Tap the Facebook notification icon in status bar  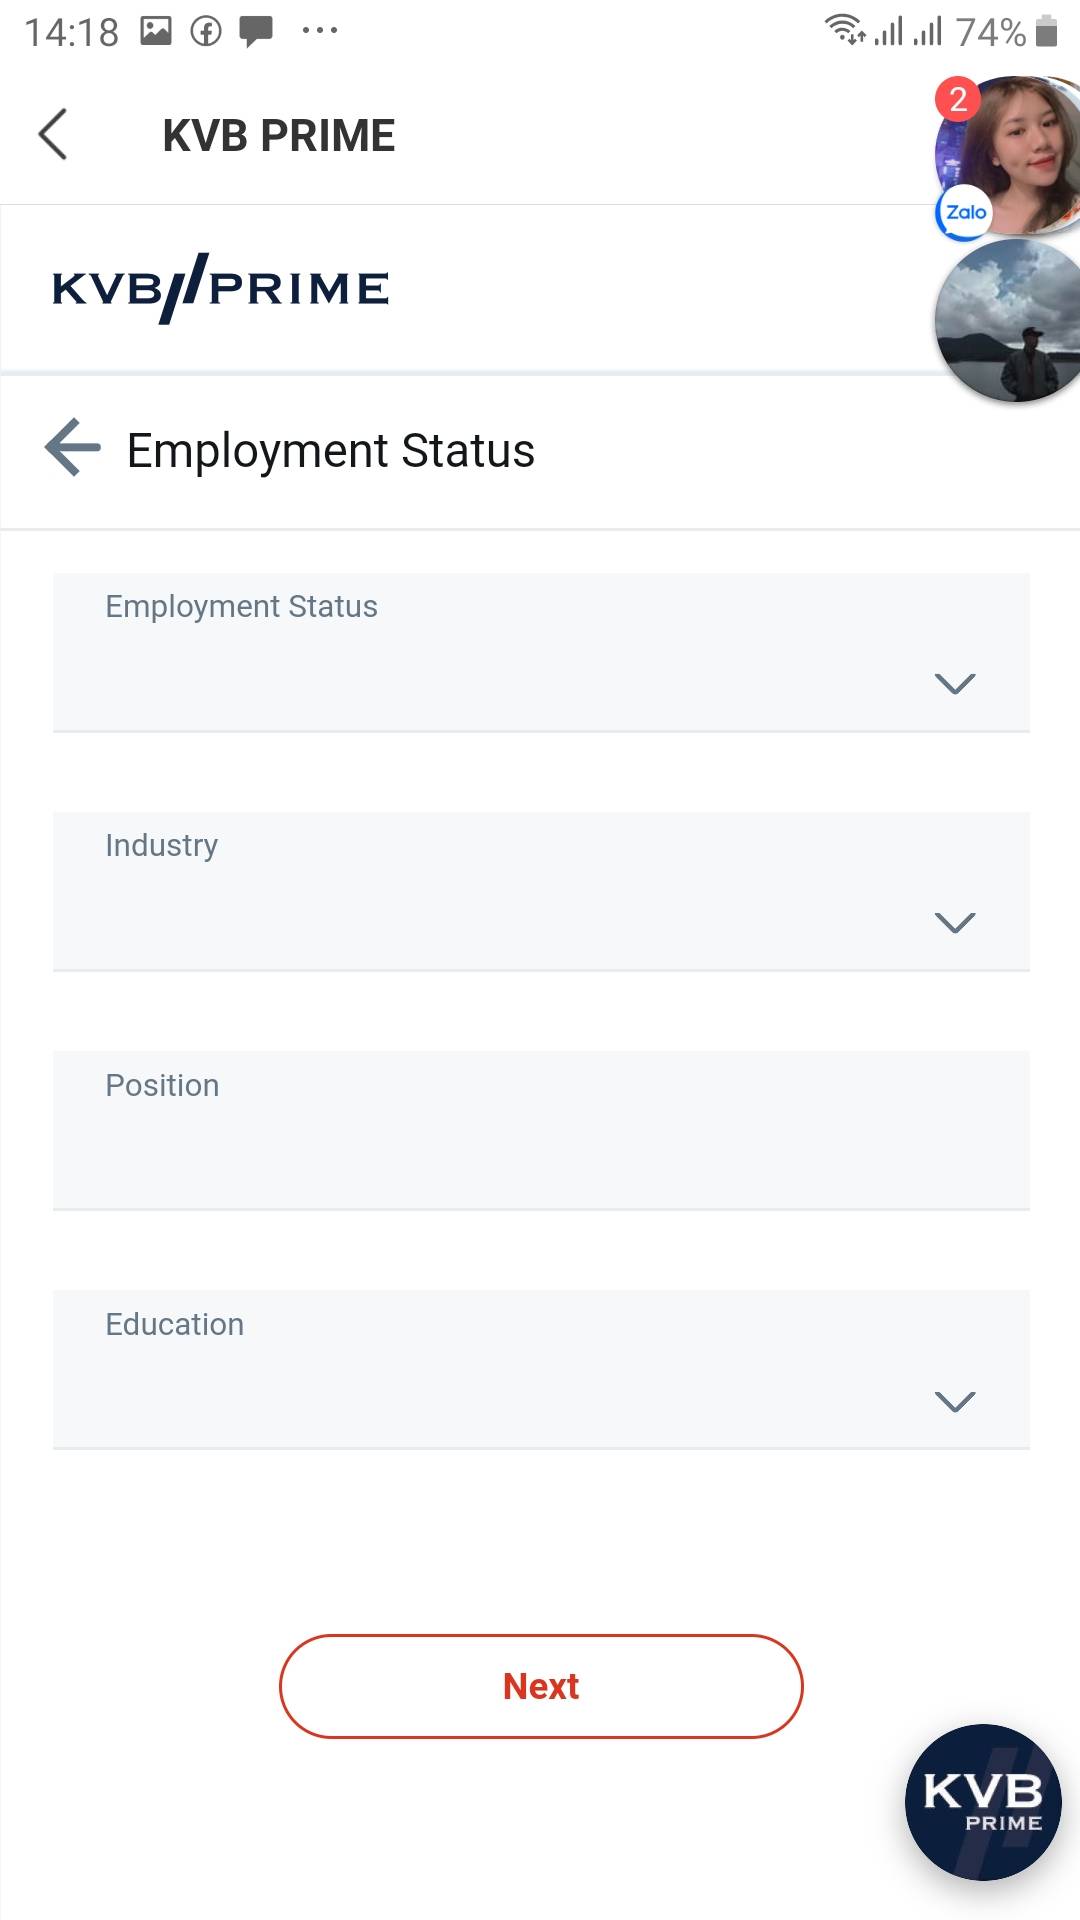(206, 31)
